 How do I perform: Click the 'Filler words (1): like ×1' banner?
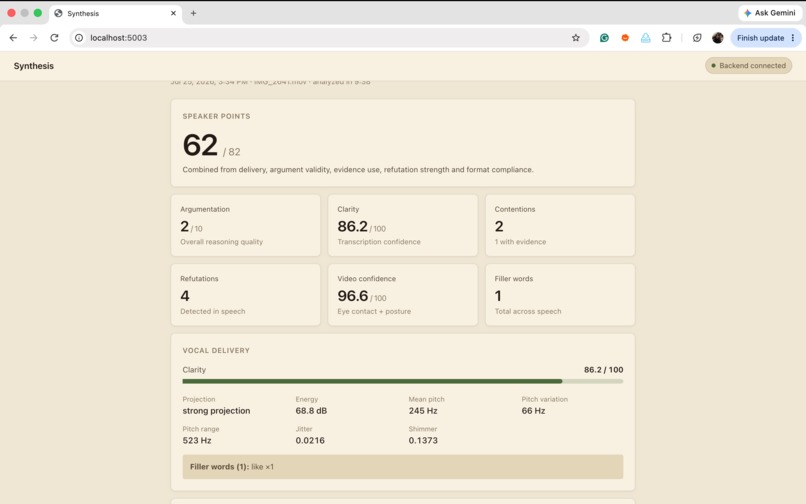[402, 466]
